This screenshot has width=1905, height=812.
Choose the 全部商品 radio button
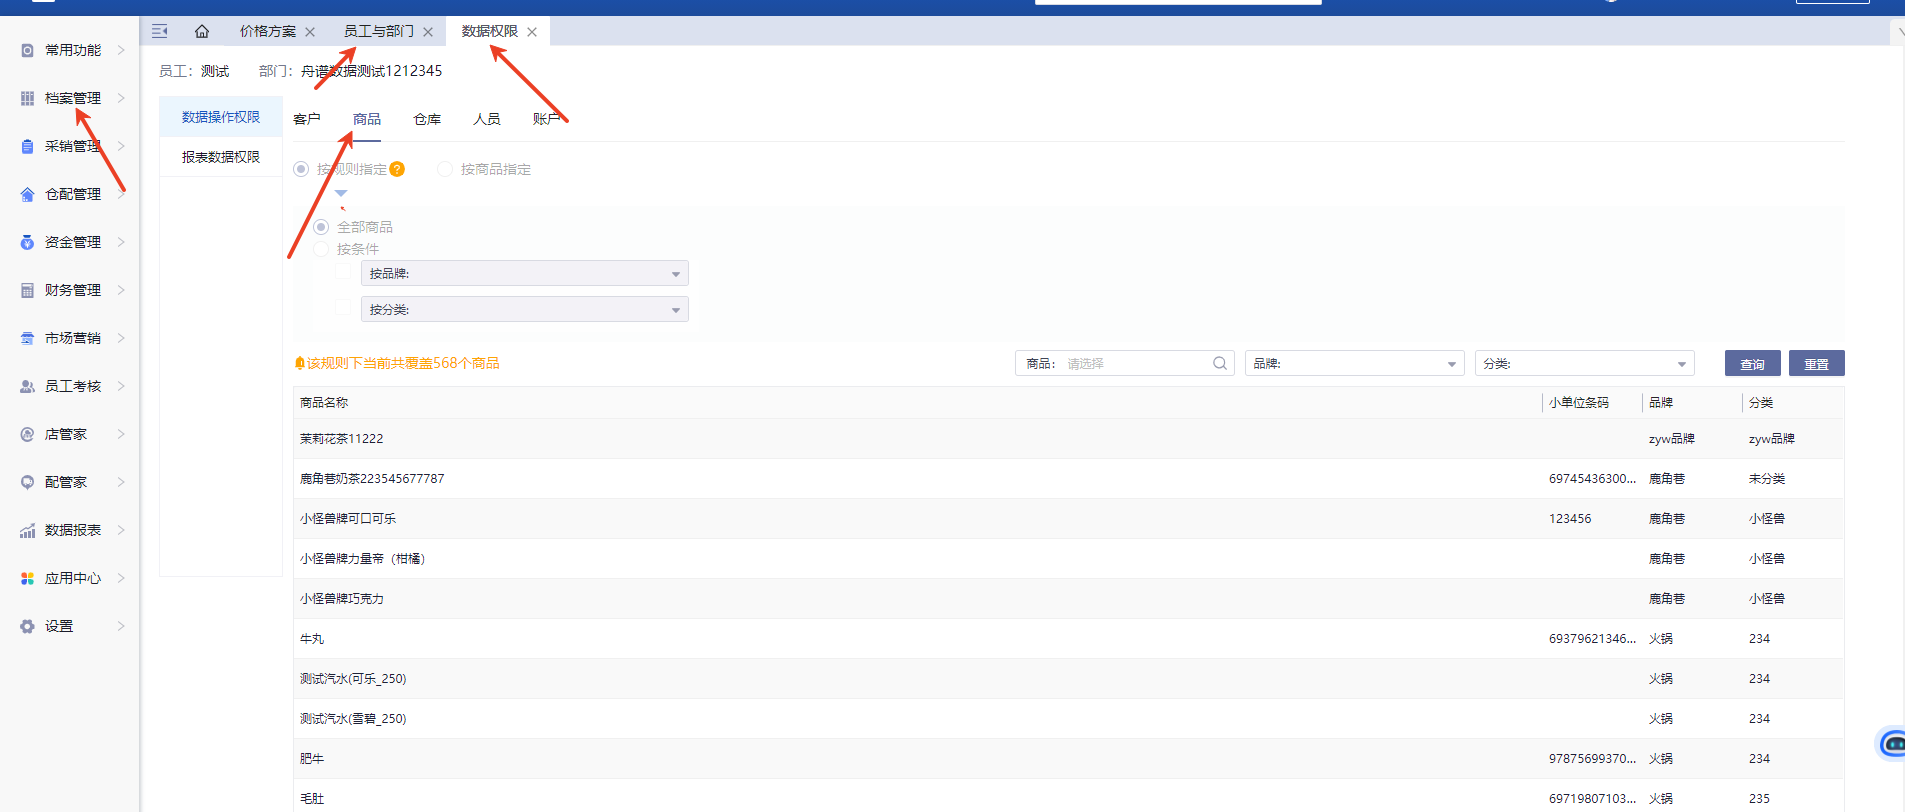[321, 227]
